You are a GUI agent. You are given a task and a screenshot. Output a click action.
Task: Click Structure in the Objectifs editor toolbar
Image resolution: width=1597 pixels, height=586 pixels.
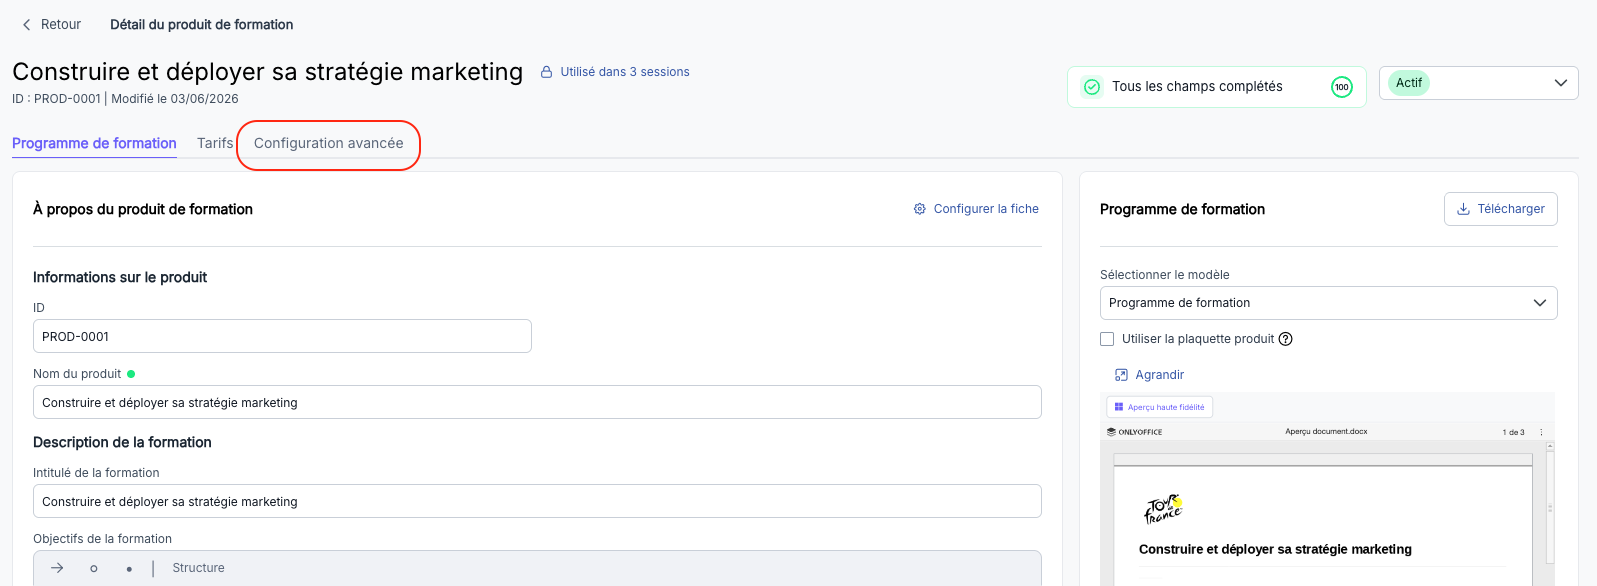click(198, 568)
